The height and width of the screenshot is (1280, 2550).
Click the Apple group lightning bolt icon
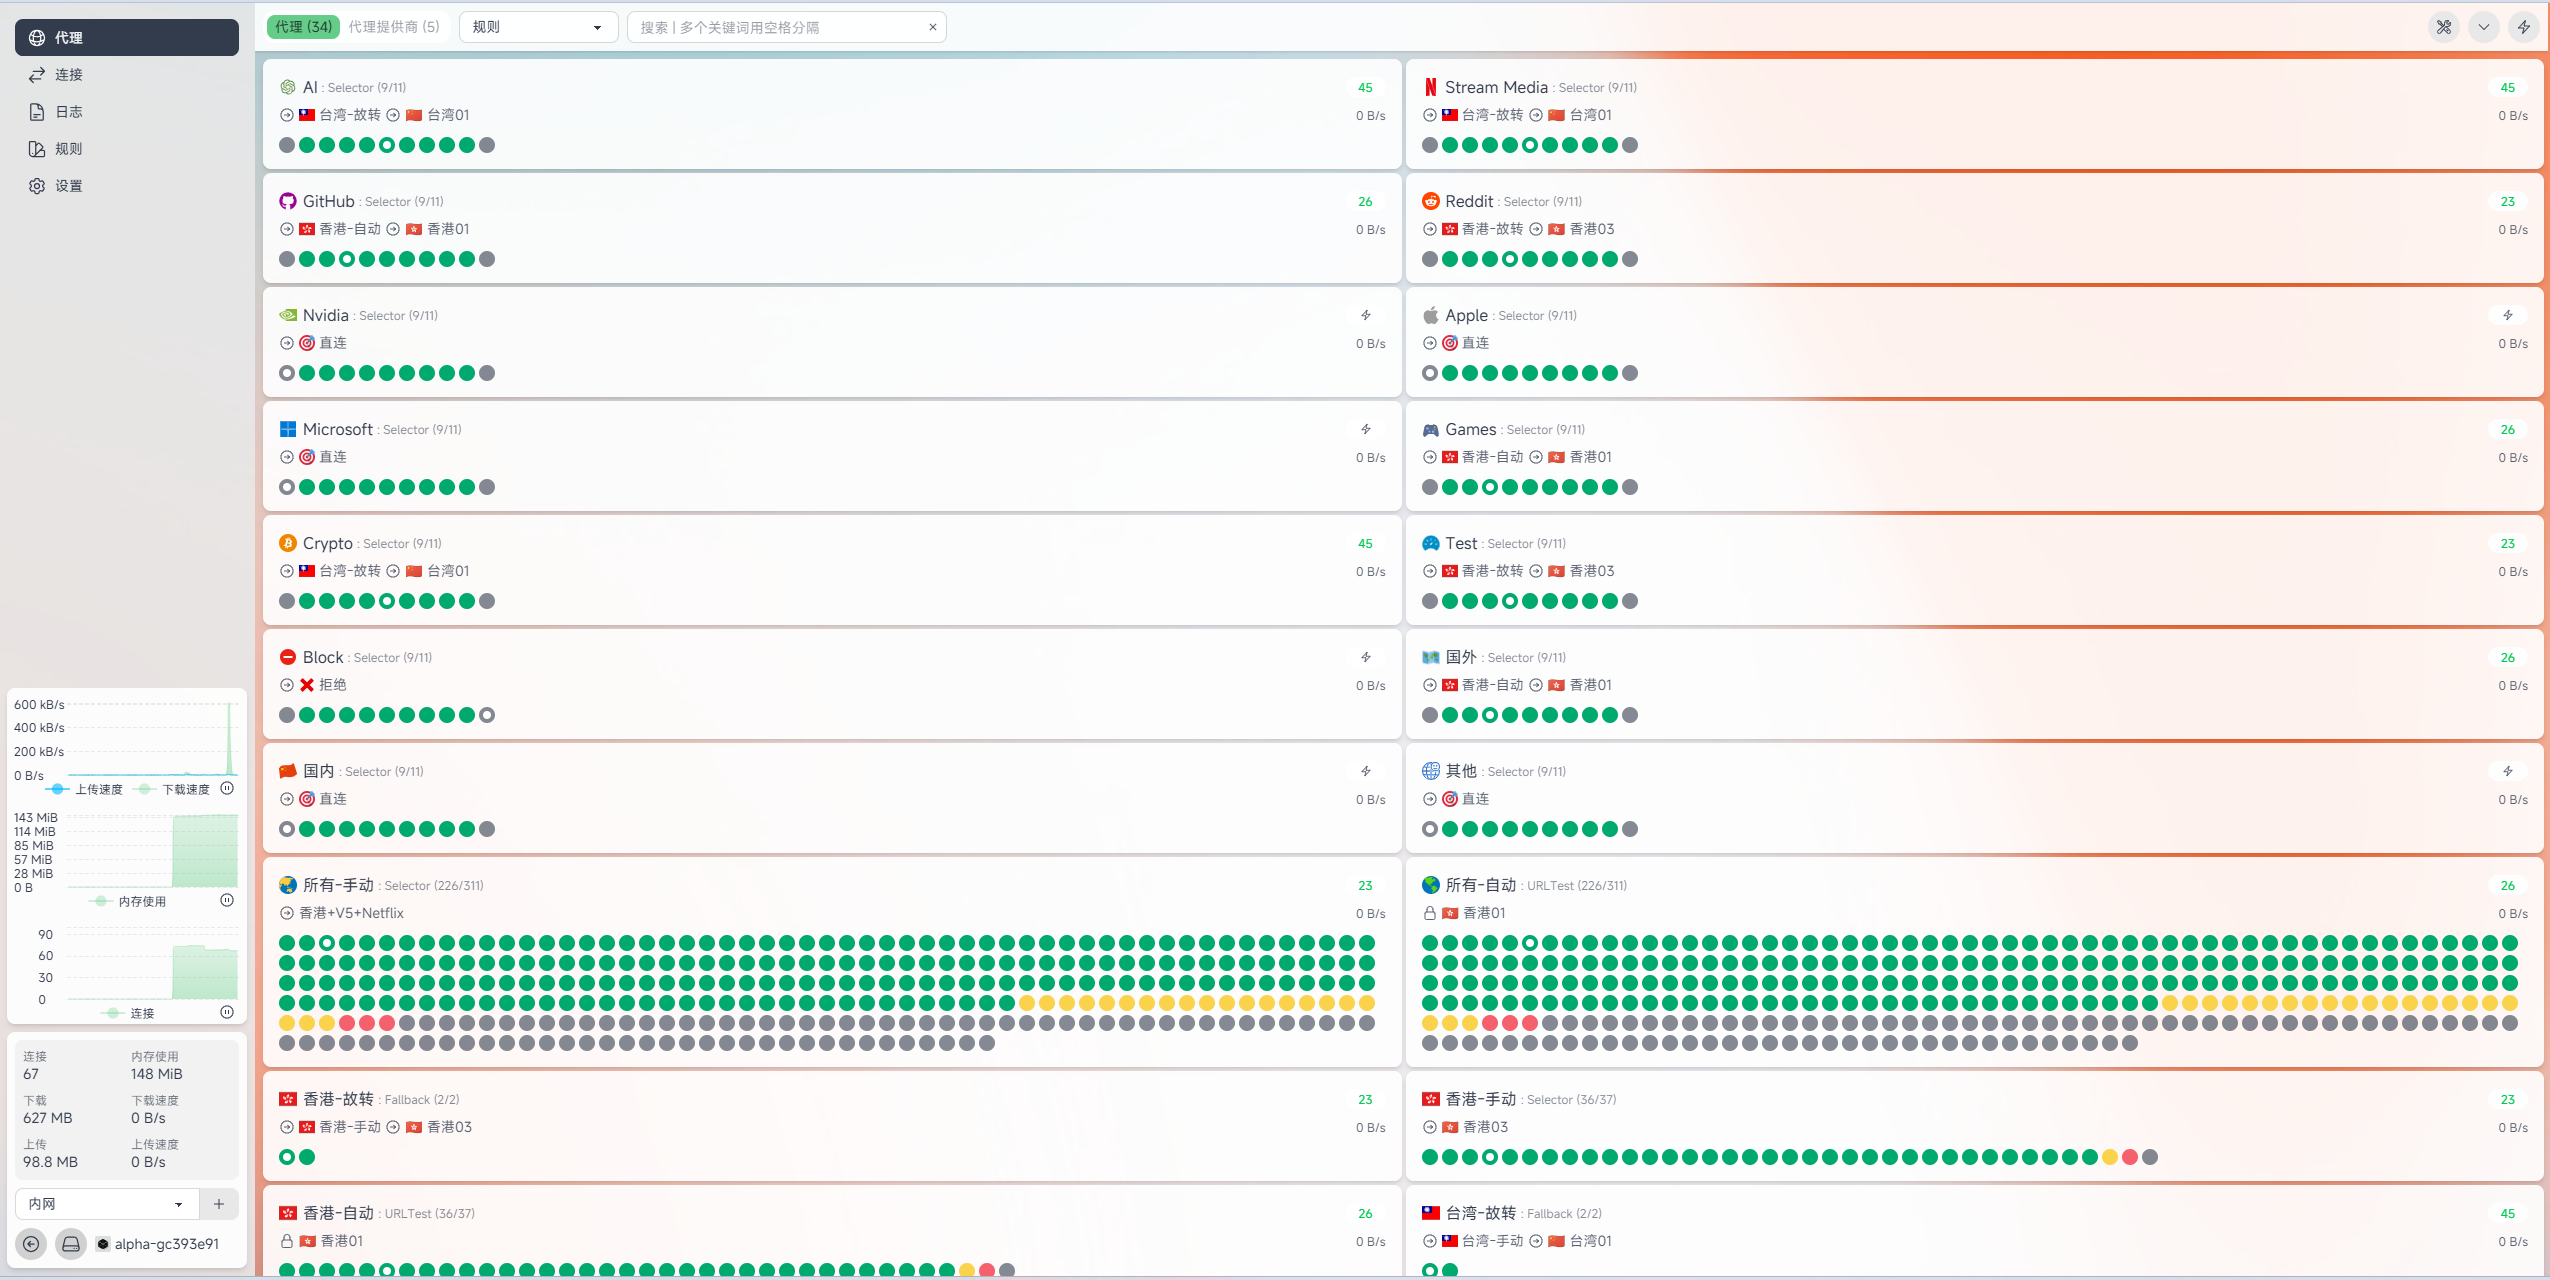tap(2507, 315)
